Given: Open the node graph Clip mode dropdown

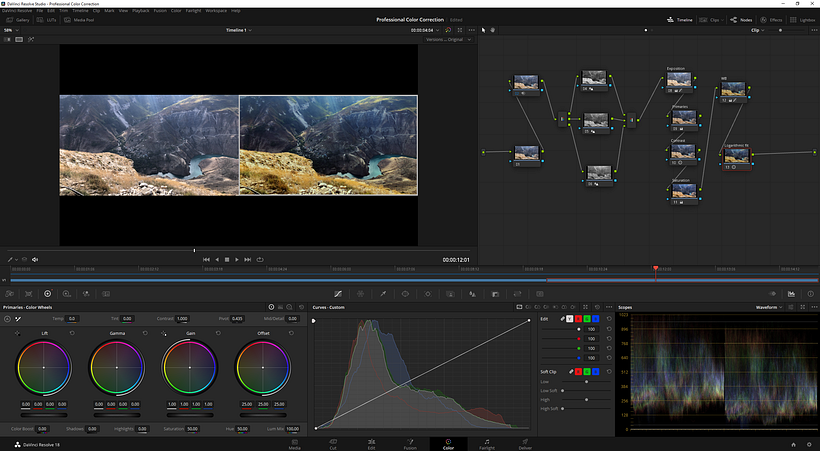Looking at the screenshot, I should [757, 30].
